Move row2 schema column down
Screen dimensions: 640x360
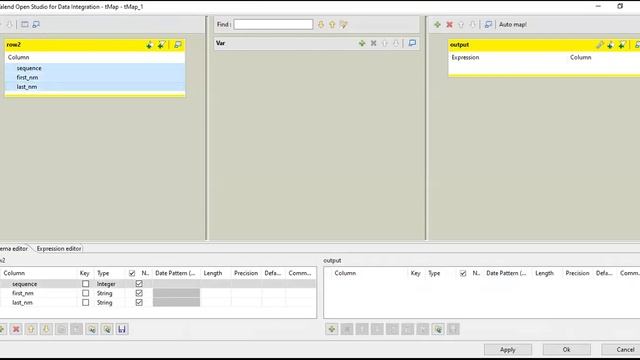(46, 329)
